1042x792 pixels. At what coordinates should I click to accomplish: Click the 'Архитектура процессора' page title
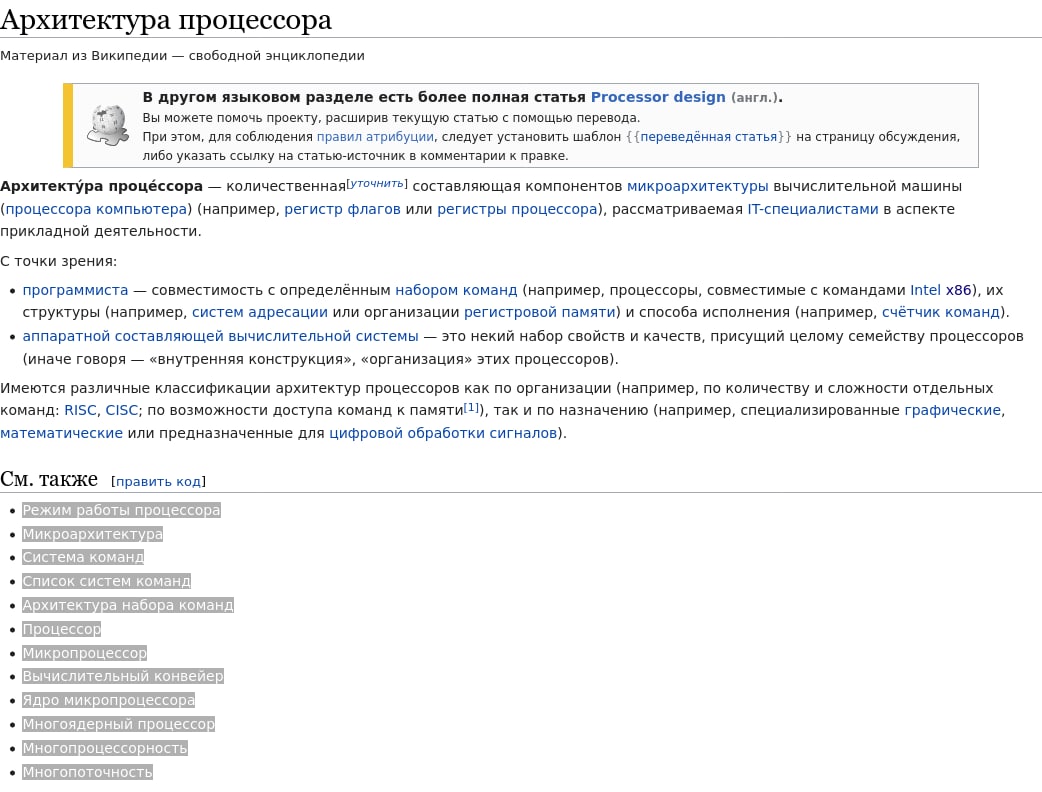(x=165, y=20)
